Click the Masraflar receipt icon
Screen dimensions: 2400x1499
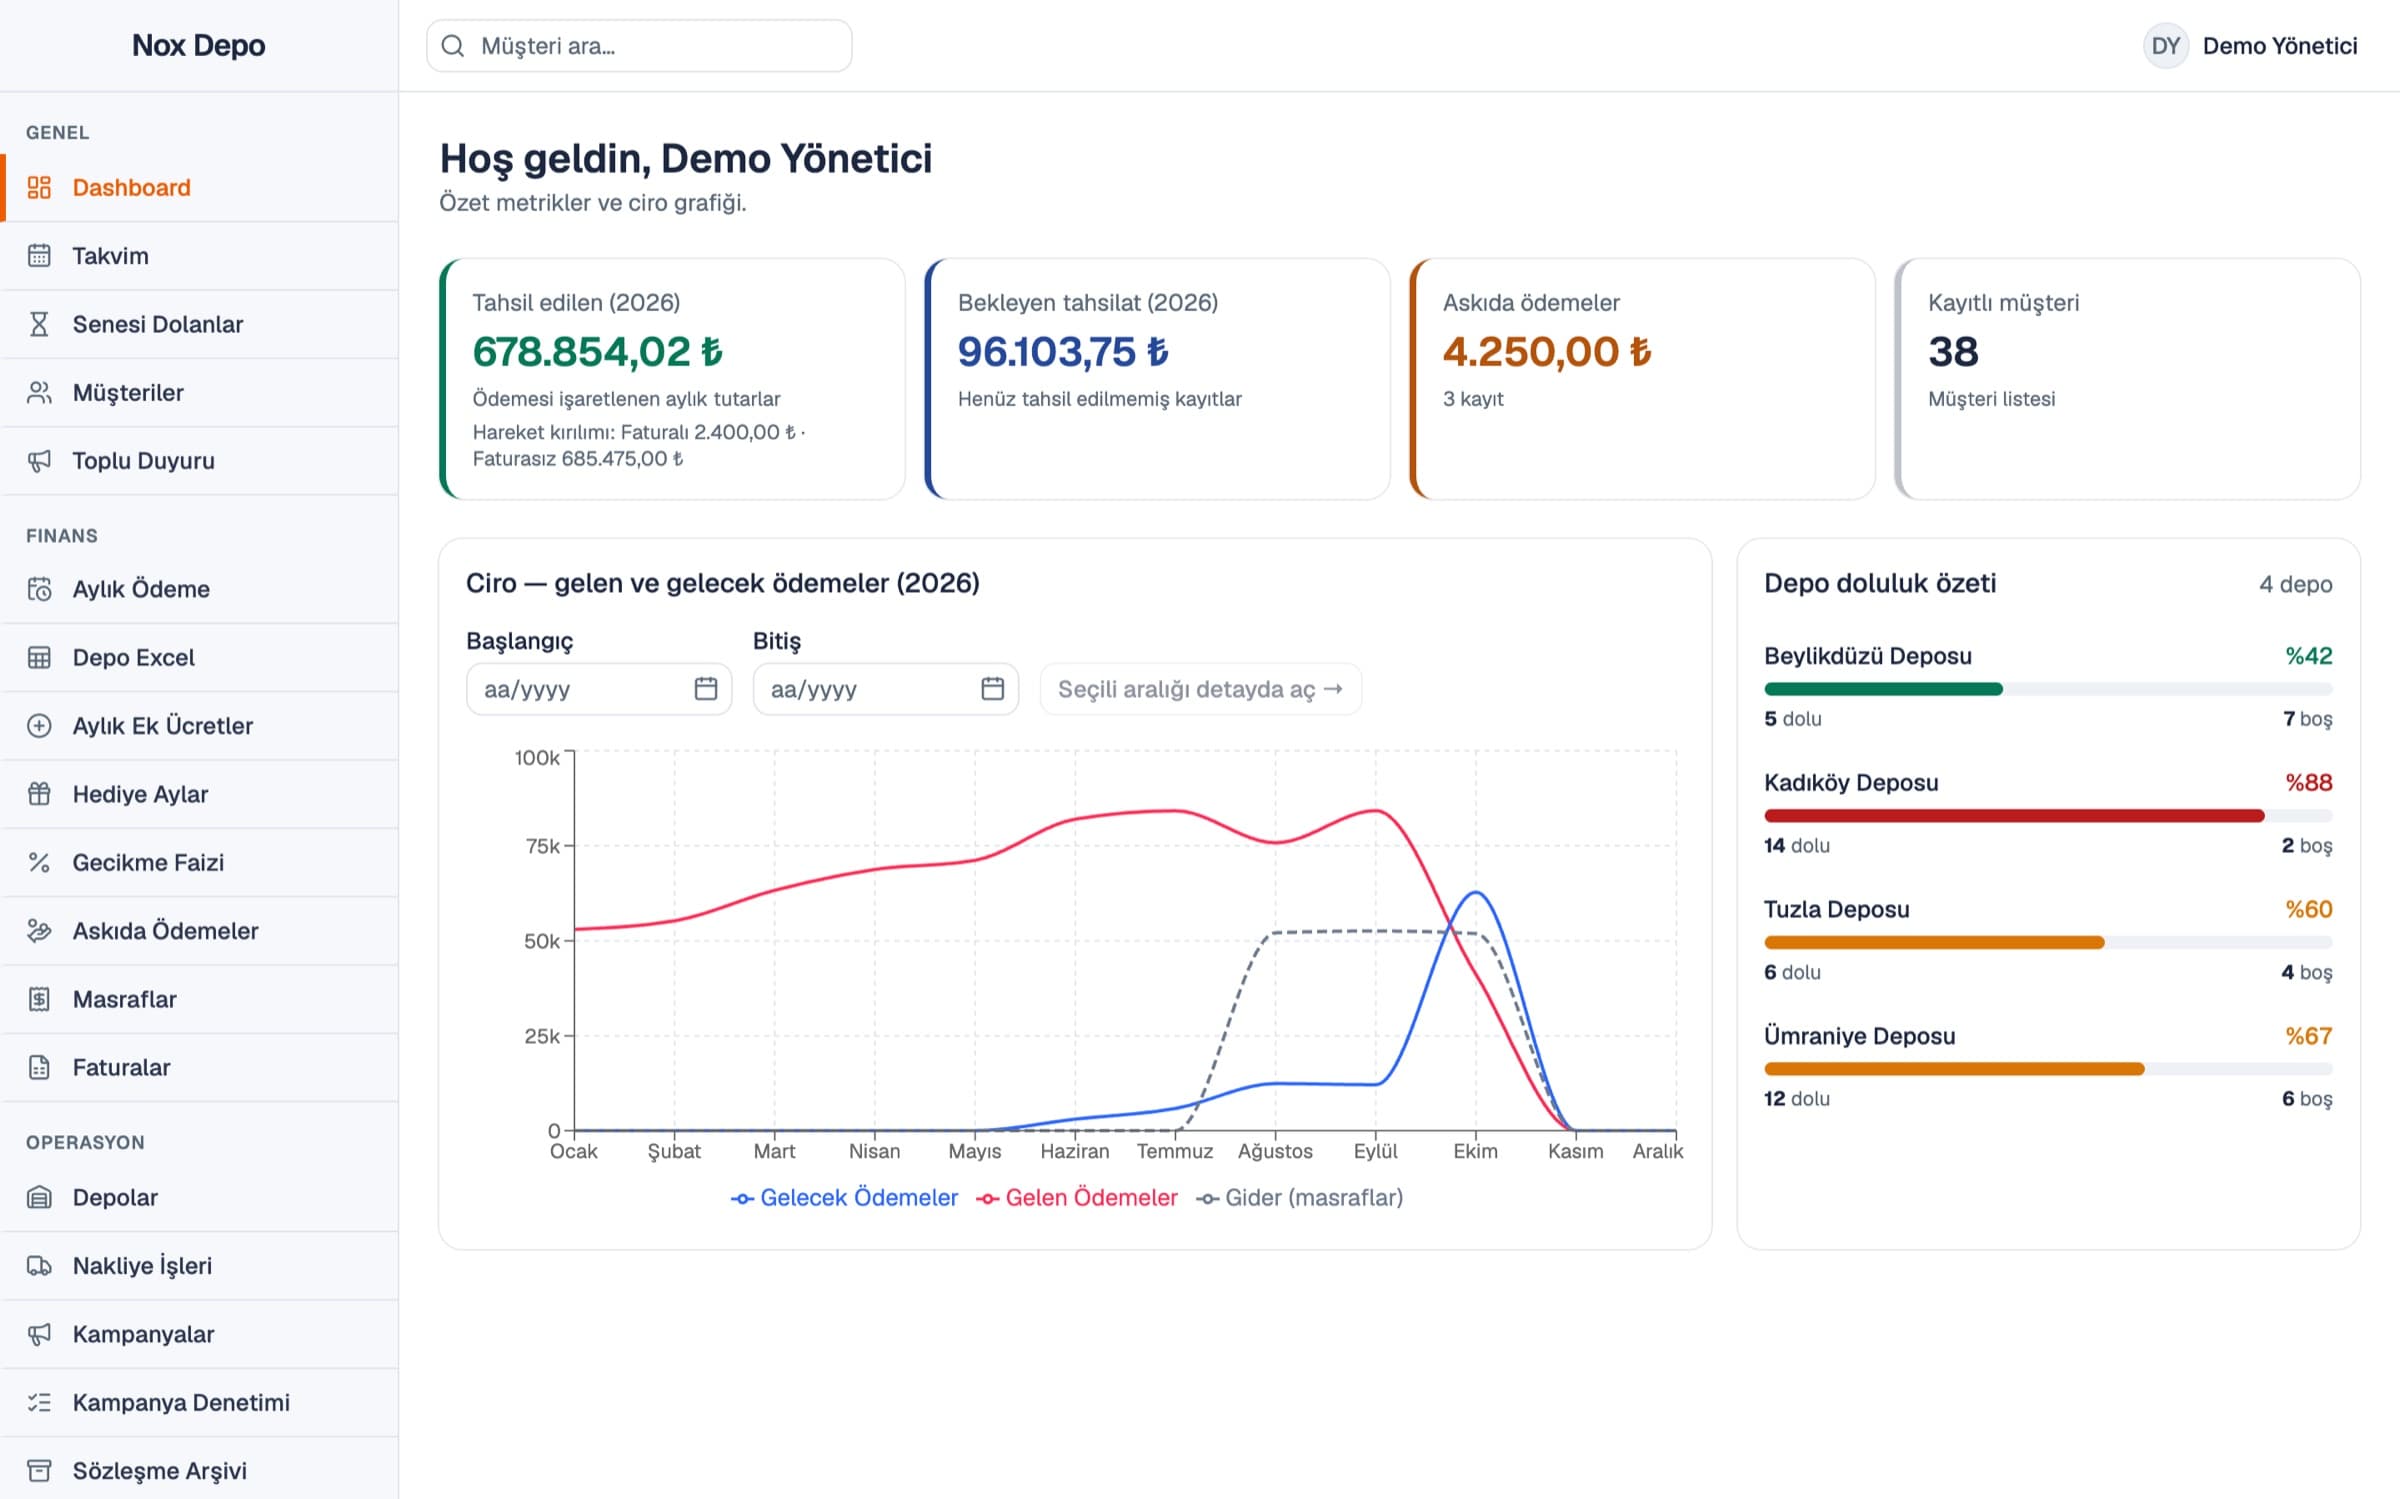[39, 999]
